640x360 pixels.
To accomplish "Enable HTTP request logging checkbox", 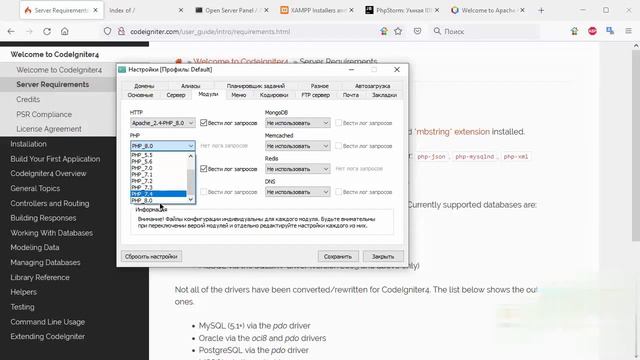I will (x=203, y=123).
